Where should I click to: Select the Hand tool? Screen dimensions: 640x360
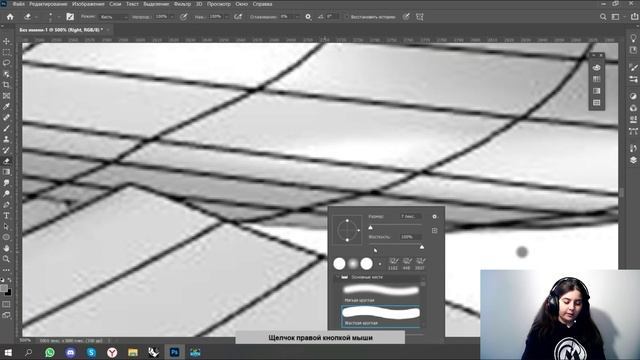(7, 248)
